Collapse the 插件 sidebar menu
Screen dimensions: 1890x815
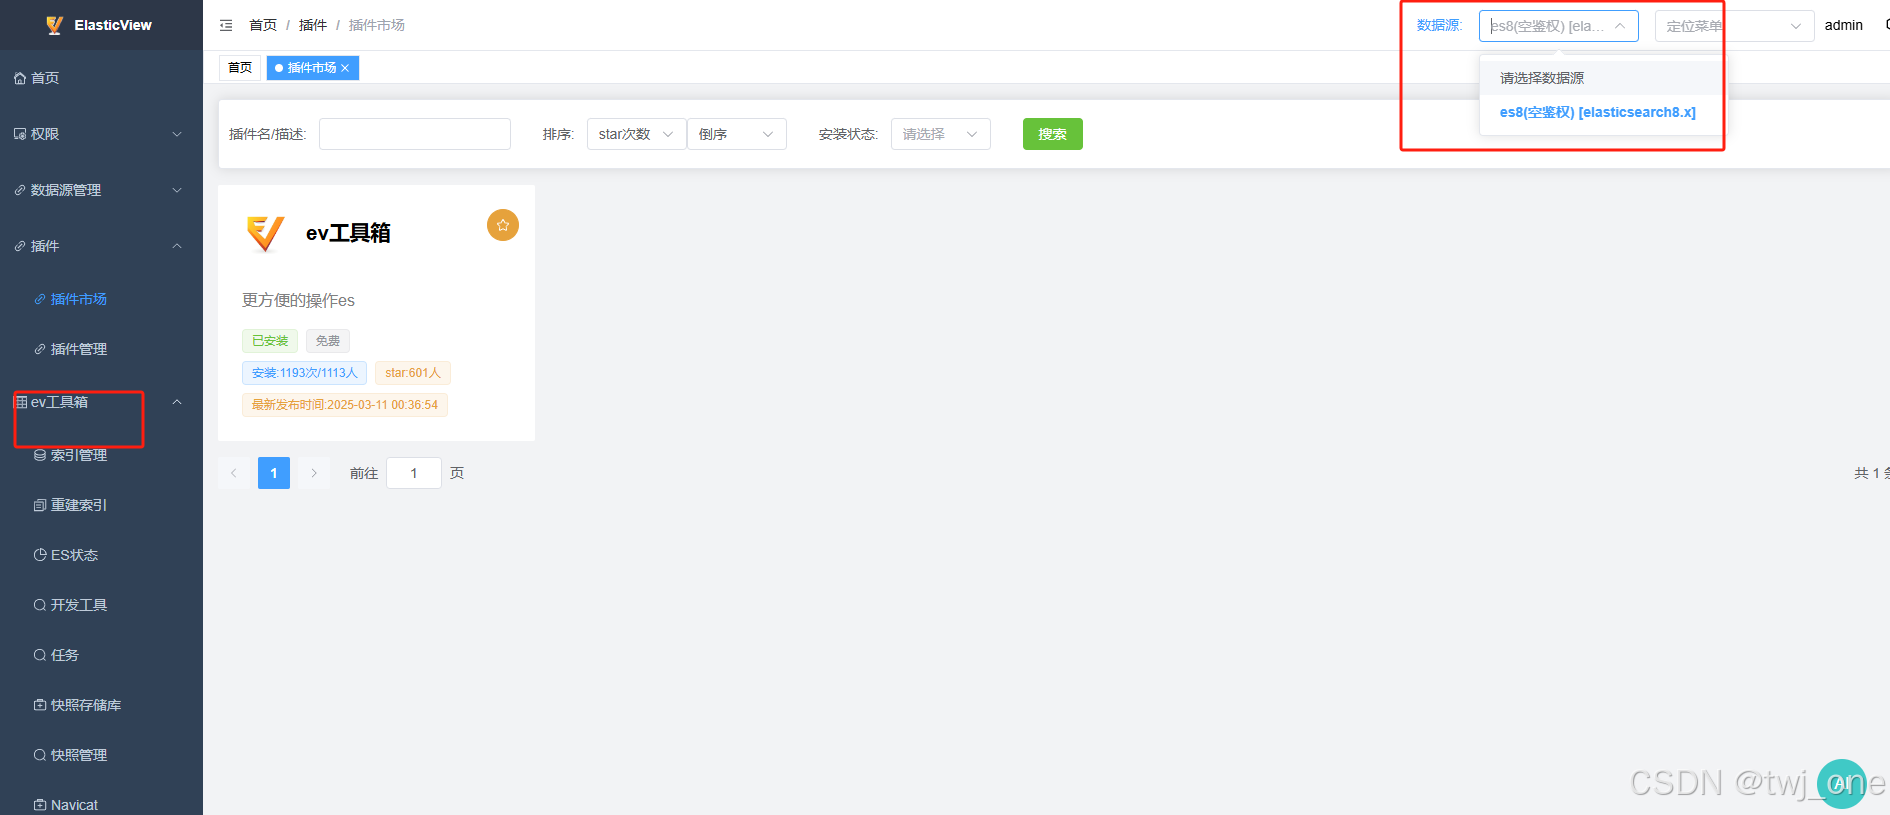(177, 246)
